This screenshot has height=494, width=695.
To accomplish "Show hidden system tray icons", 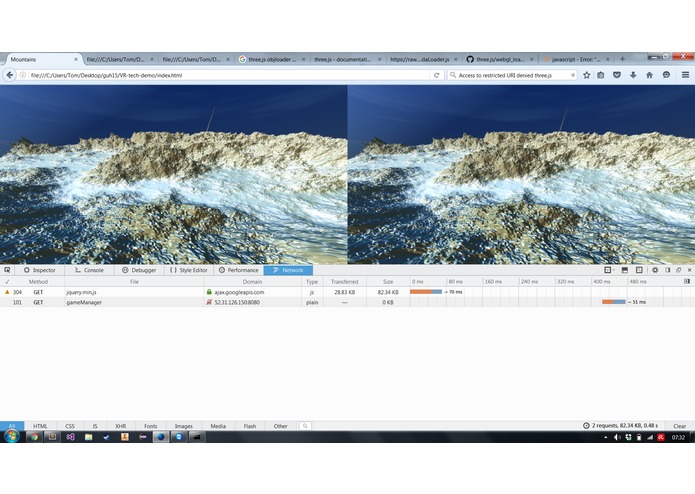I will point(605,437).
